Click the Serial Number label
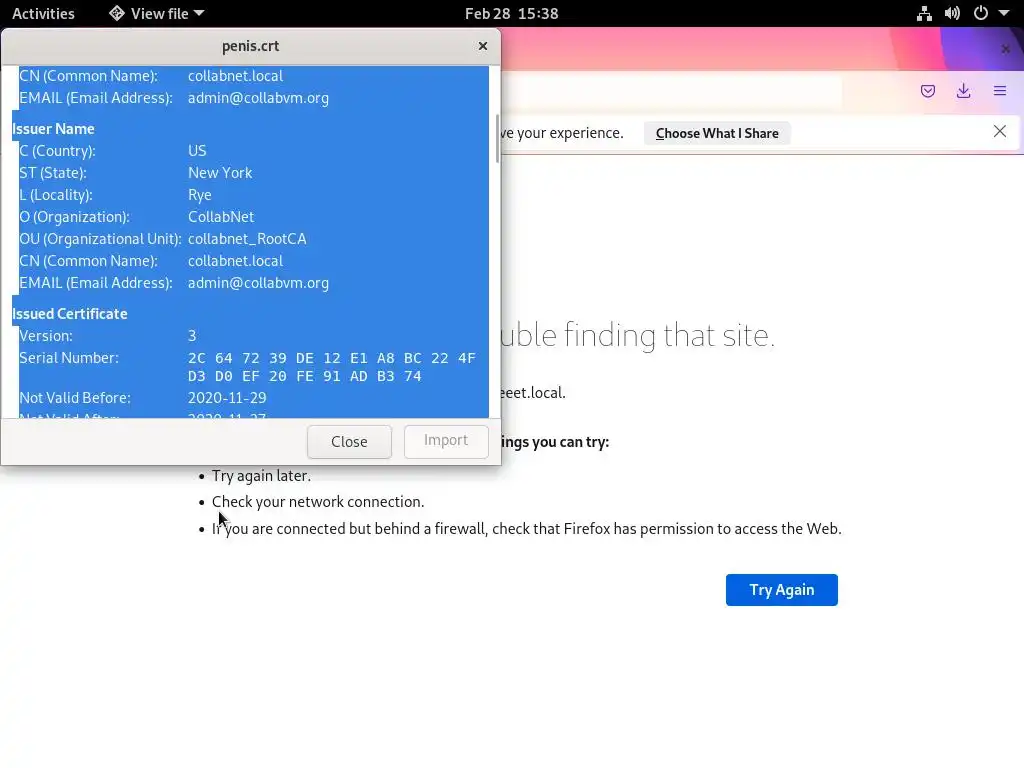 coord(69,358)
